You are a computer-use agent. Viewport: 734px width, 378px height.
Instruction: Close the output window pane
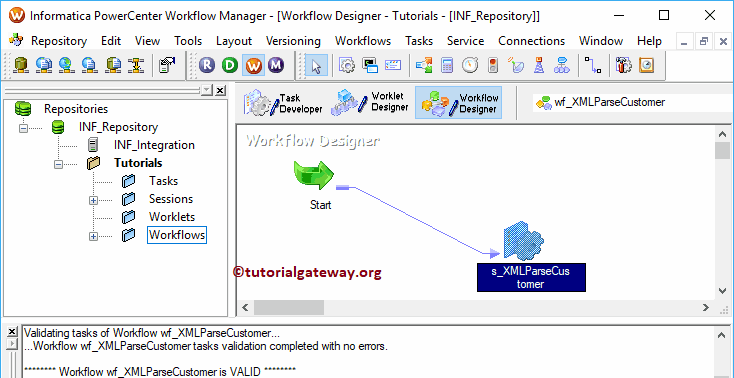[12, 332]
